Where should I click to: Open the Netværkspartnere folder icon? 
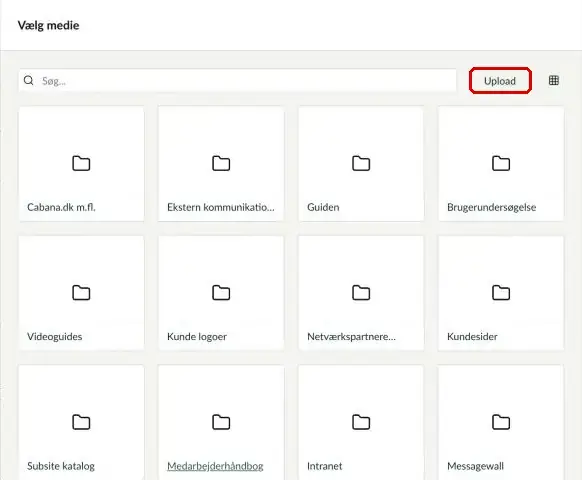[x=361, y=293]
